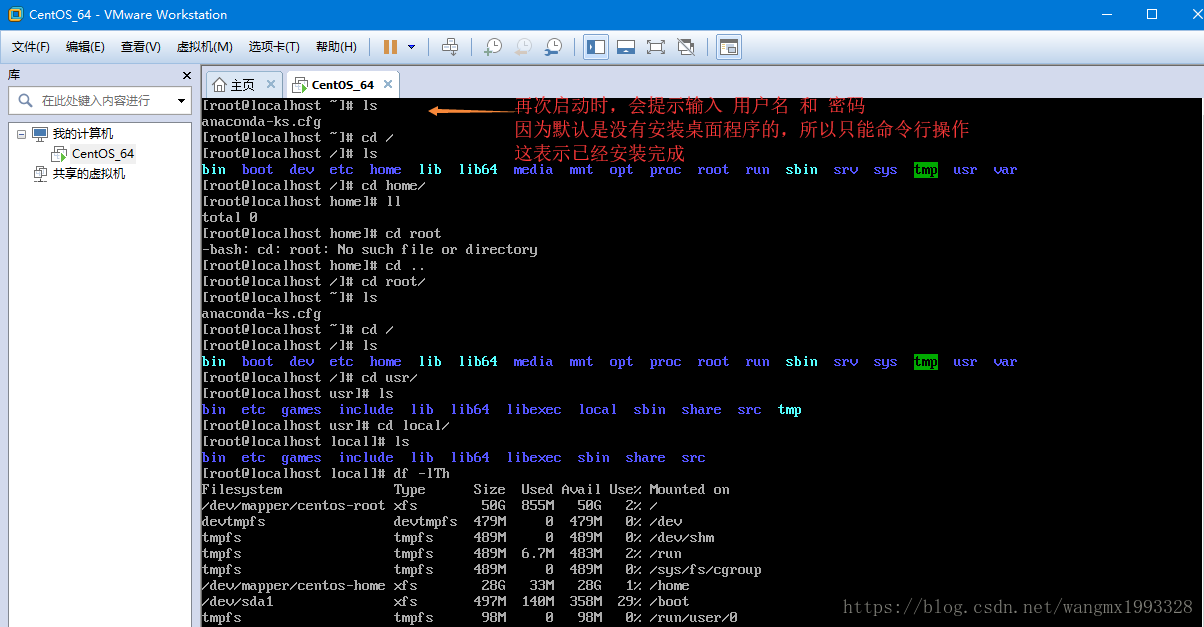Click the 'Filesystem' column header text
The image size is (1204, 627).
click(242, 490)
